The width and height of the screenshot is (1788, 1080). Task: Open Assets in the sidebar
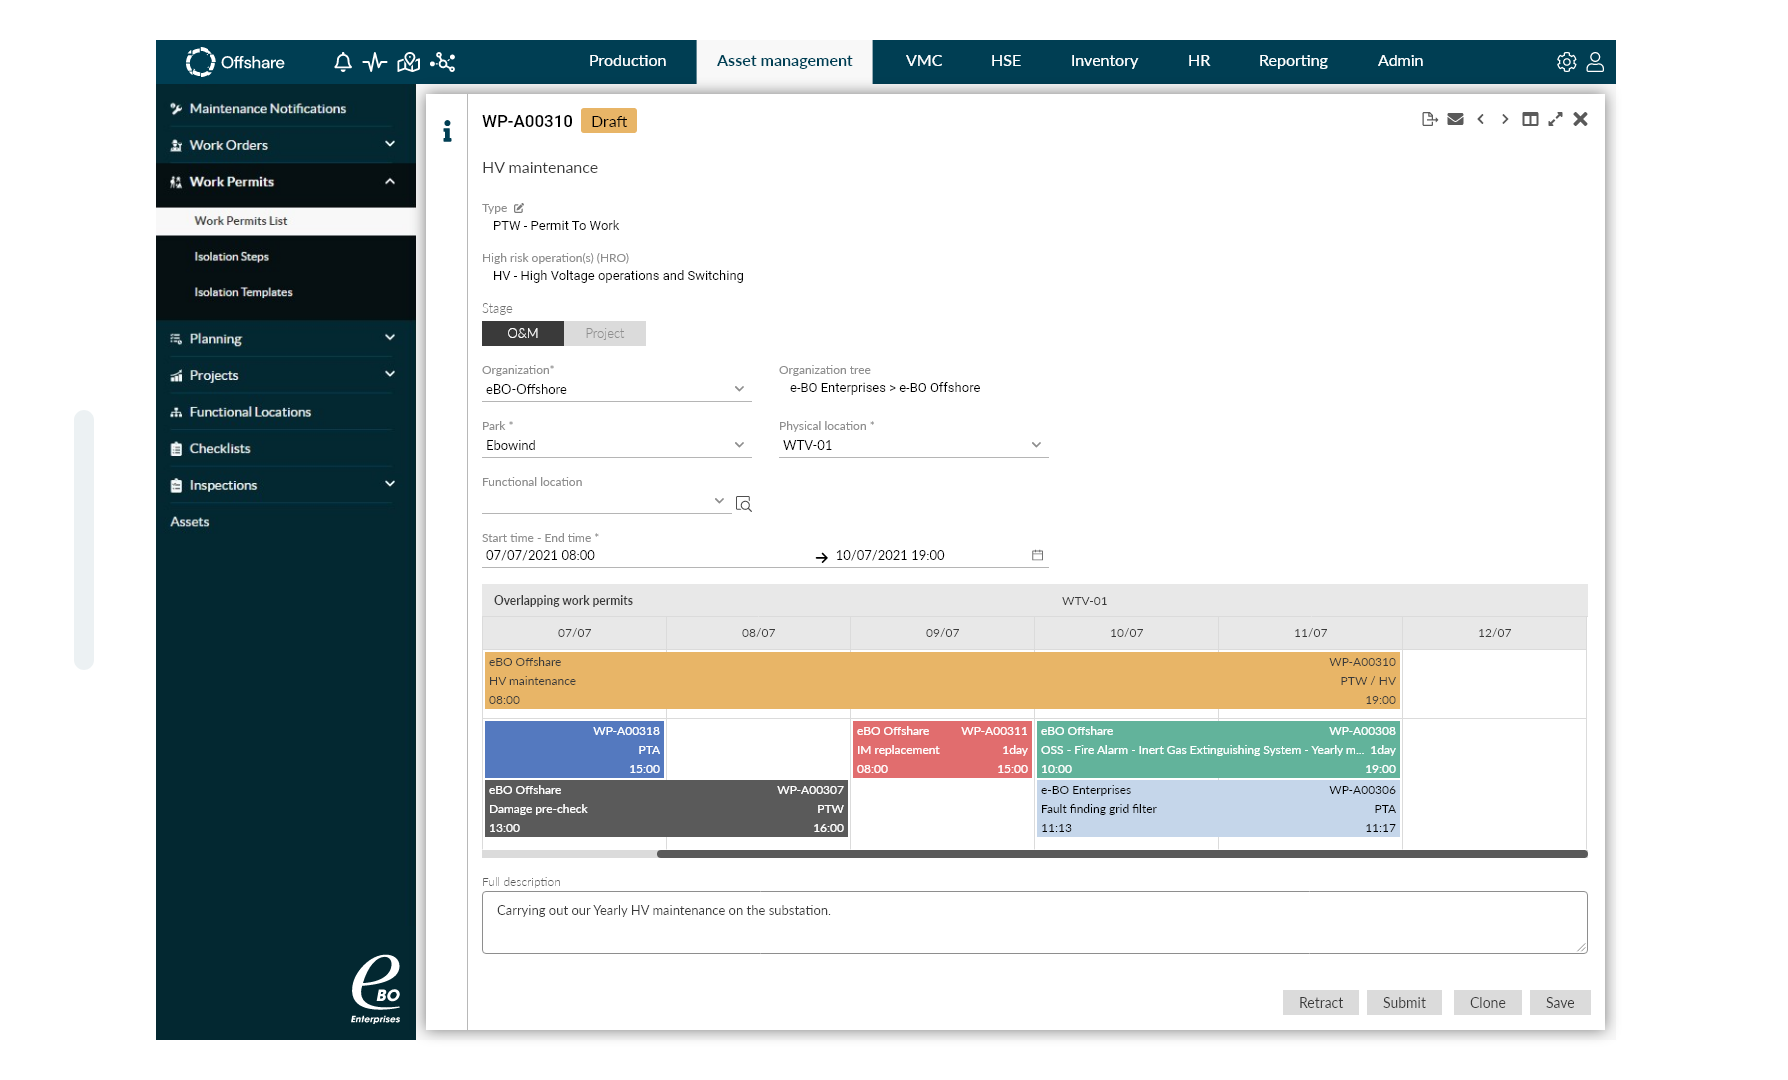click(190, 522)
